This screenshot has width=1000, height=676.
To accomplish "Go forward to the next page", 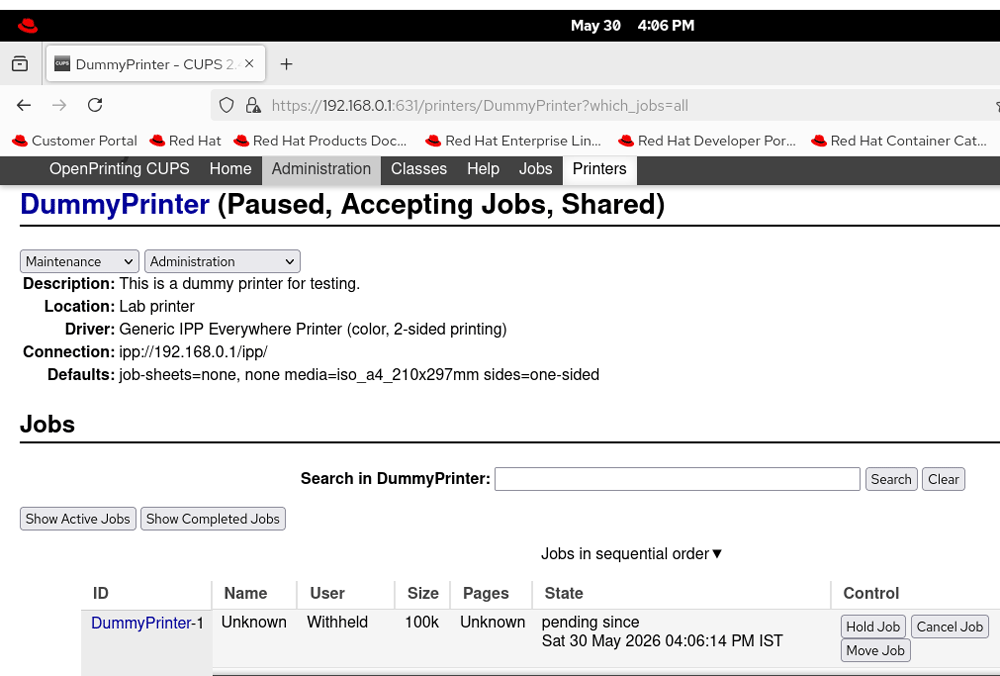I will pyautogui.click(x=59, y=105).
